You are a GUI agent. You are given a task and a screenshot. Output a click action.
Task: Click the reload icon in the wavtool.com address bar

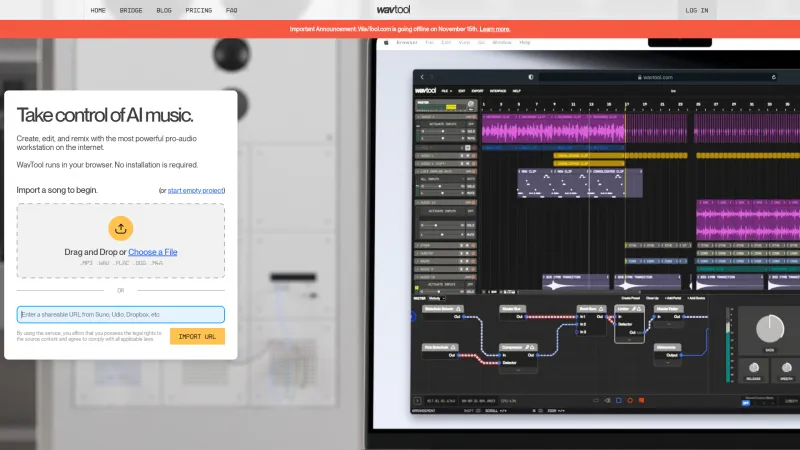tap(773, 77)
